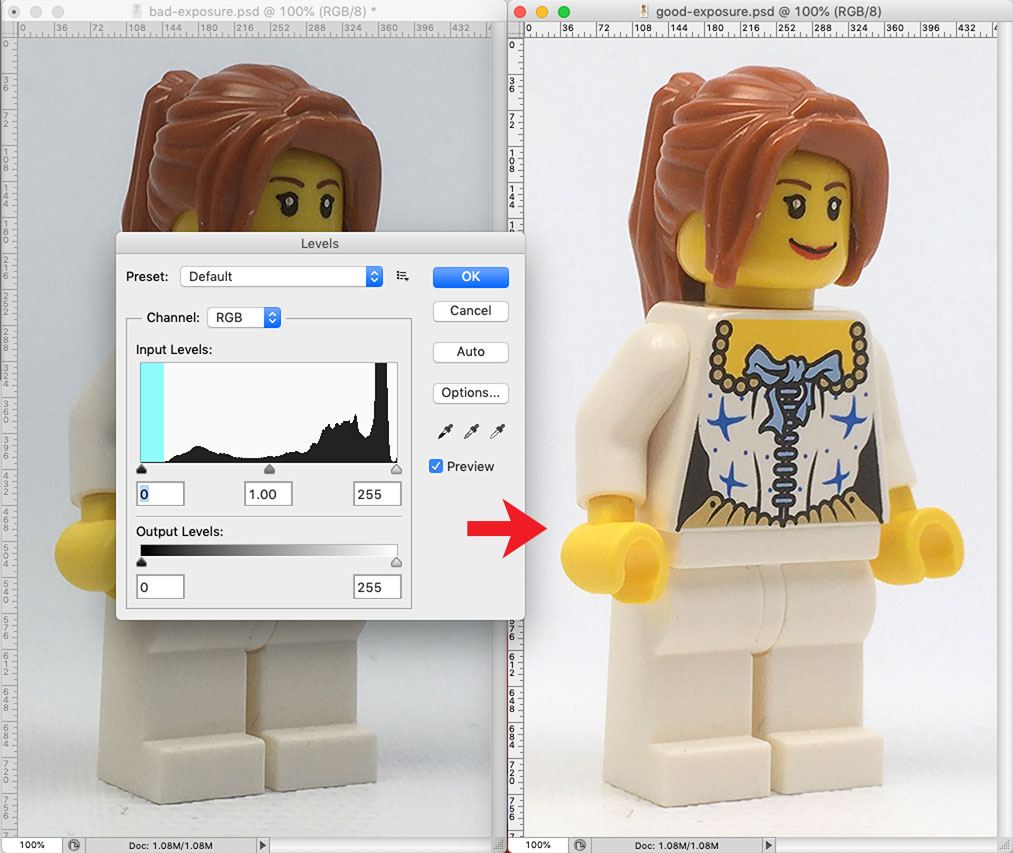Click the document proxy icon in good-exposure title bar
This screenshot has width=1013, height=853.
pos(645,11)
